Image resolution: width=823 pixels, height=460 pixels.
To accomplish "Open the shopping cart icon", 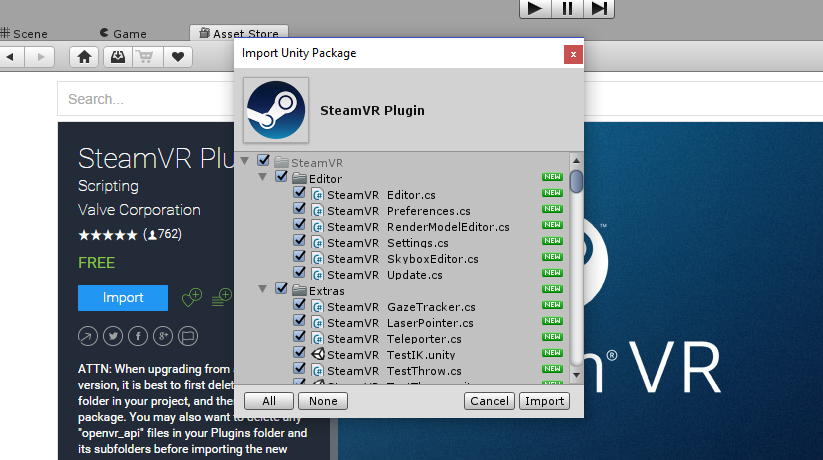I will pyautogui.click(x=146, y=57).
